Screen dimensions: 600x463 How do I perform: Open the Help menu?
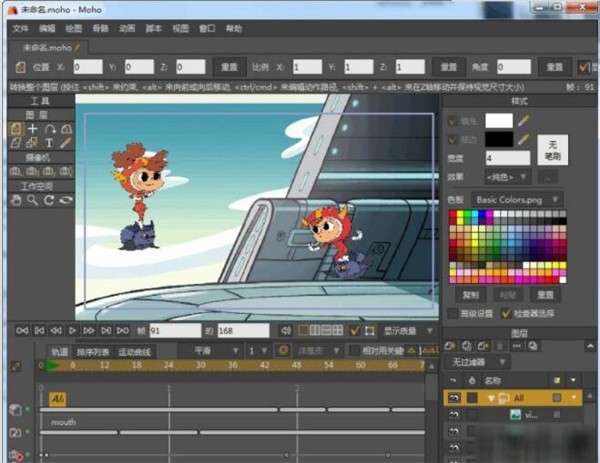(234, 29)
